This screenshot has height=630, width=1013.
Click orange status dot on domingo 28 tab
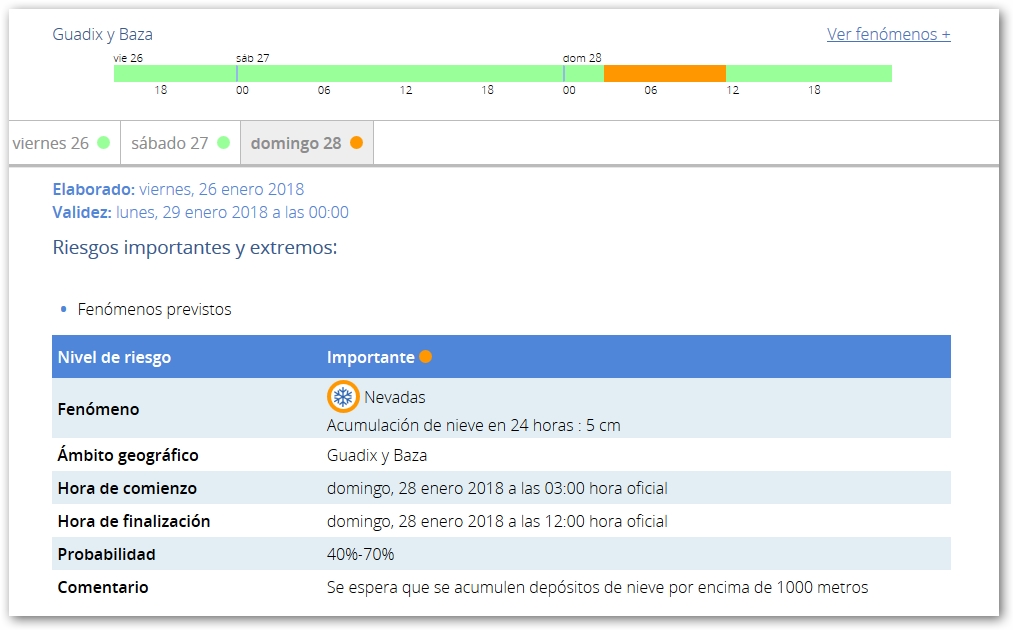(356, 143)
